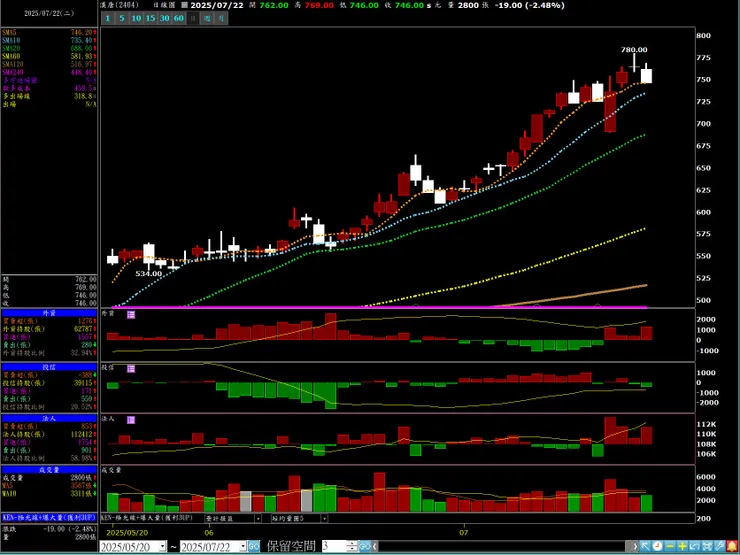Click the 534.00 low price label
This screenshot has width=740, height=555.
[x=149, y=273]
